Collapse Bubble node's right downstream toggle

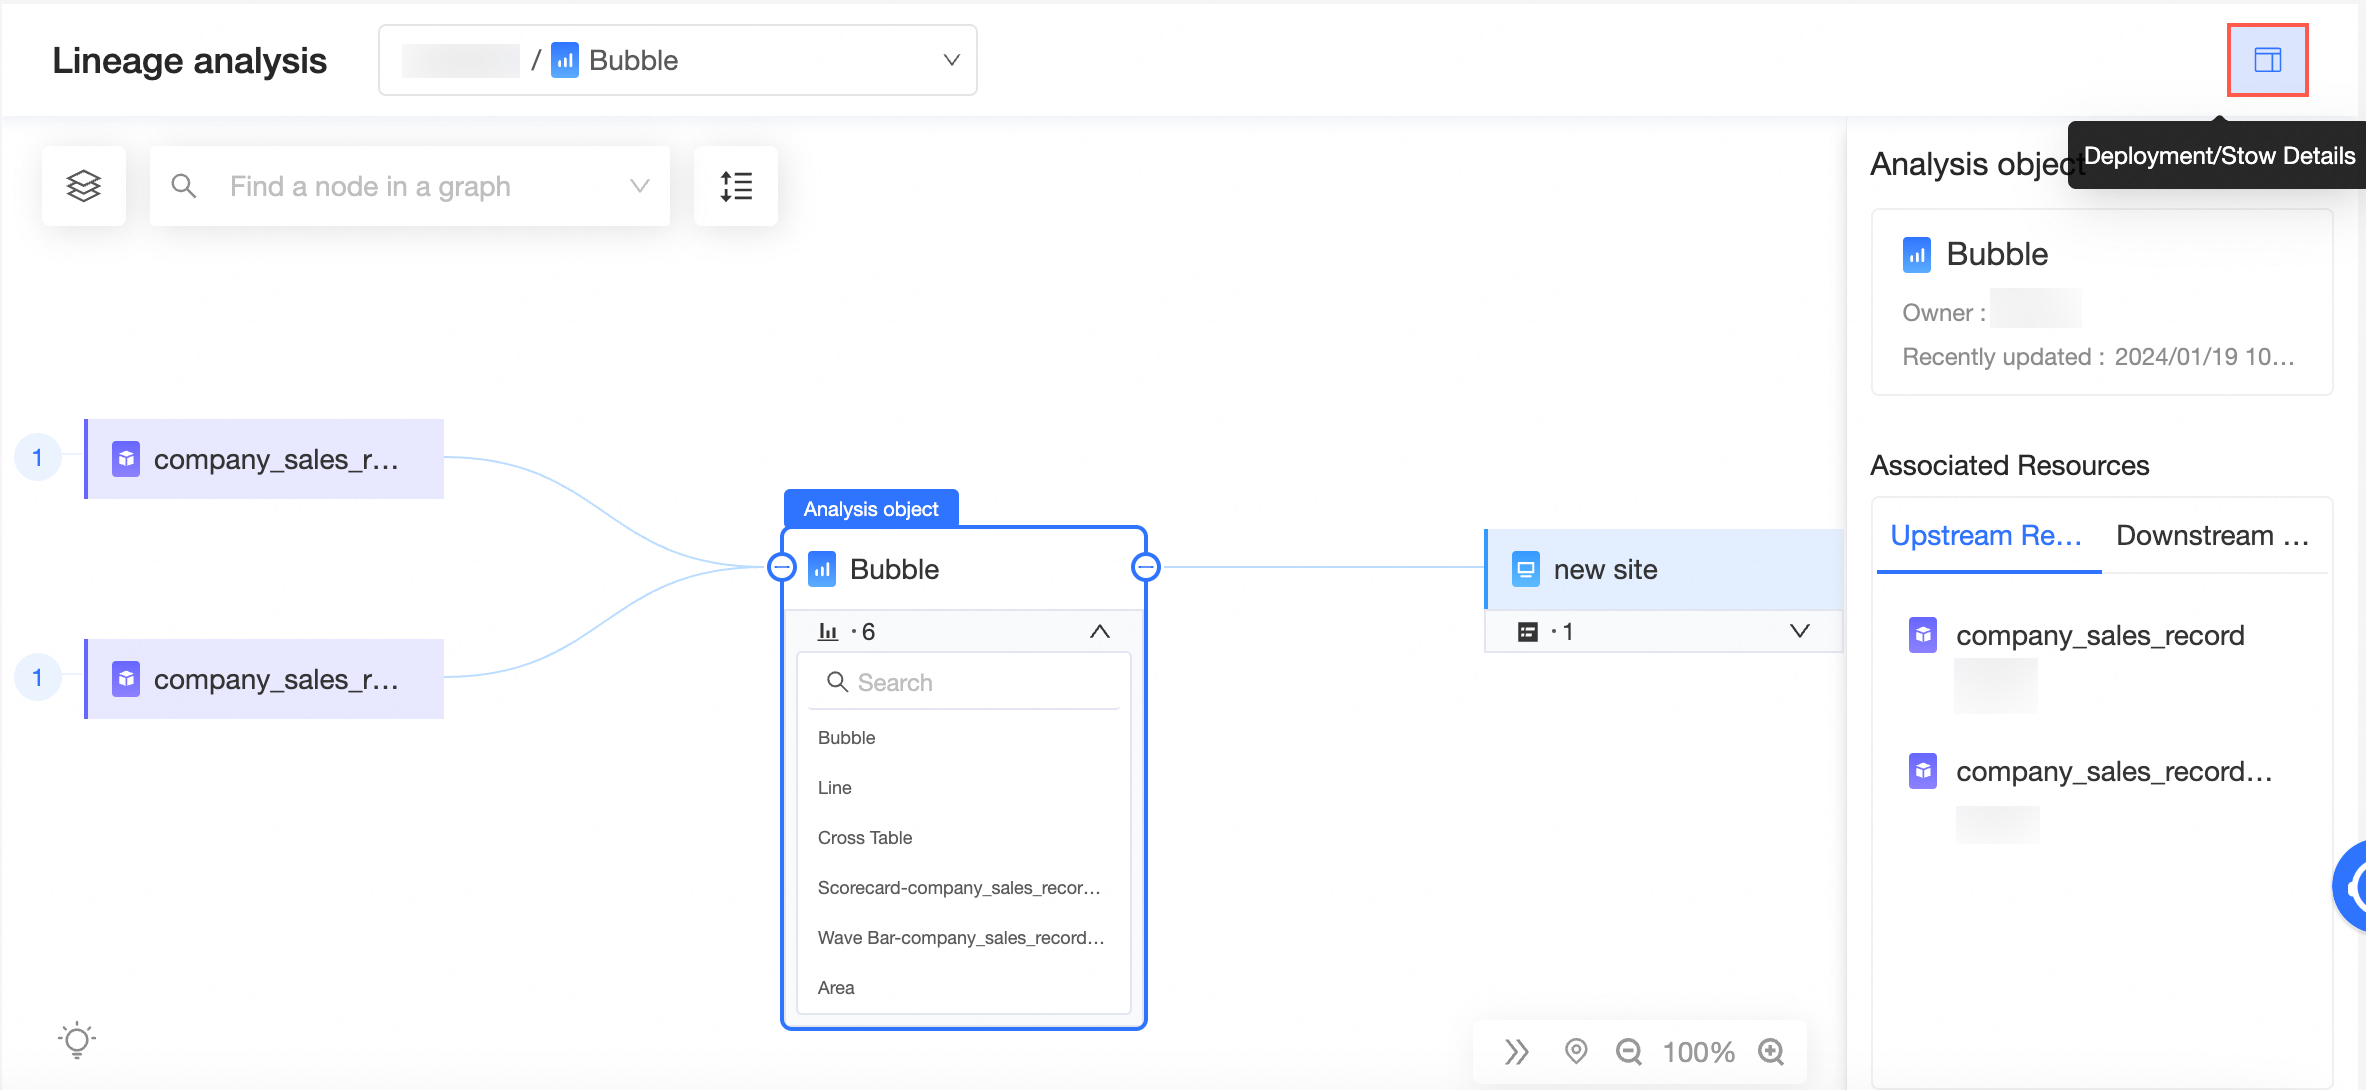pyautogui.click(x=1146, y=568)
